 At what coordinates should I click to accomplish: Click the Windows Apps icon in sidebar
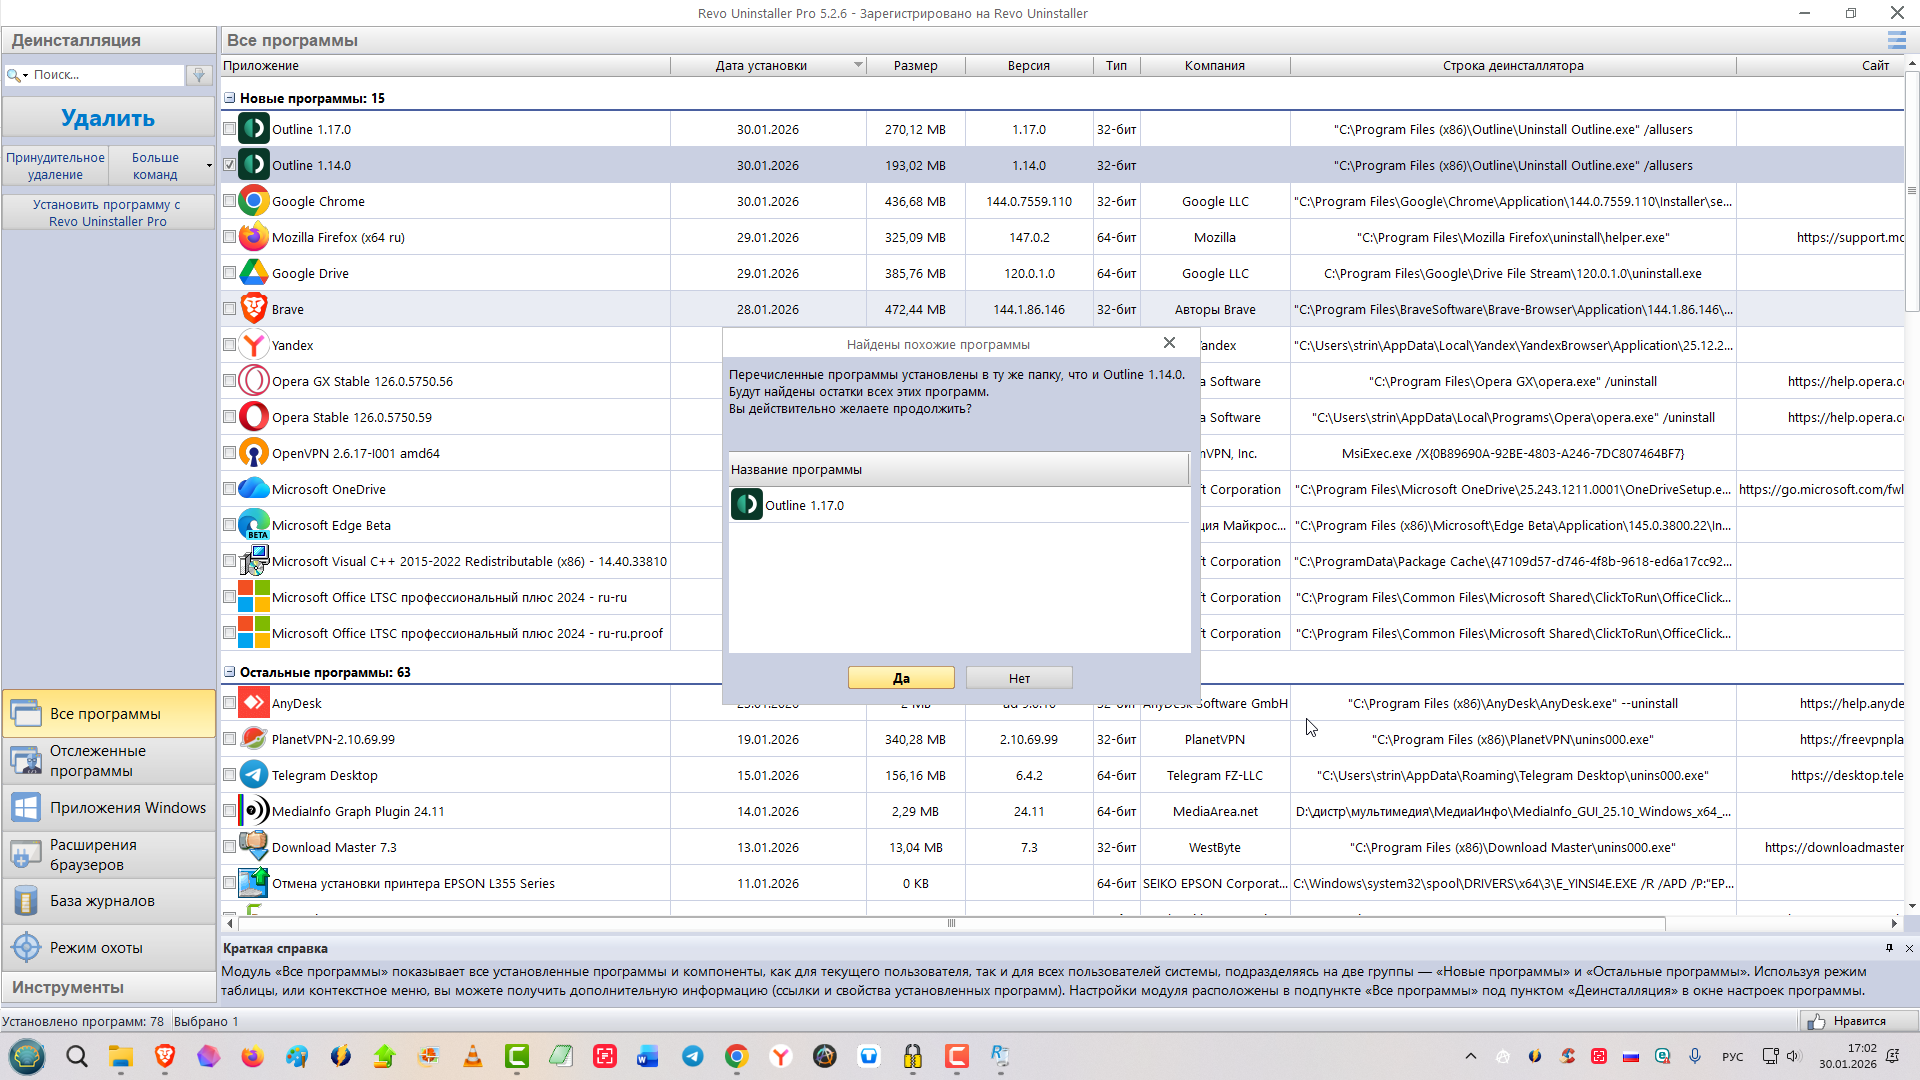tap(26, 808)
